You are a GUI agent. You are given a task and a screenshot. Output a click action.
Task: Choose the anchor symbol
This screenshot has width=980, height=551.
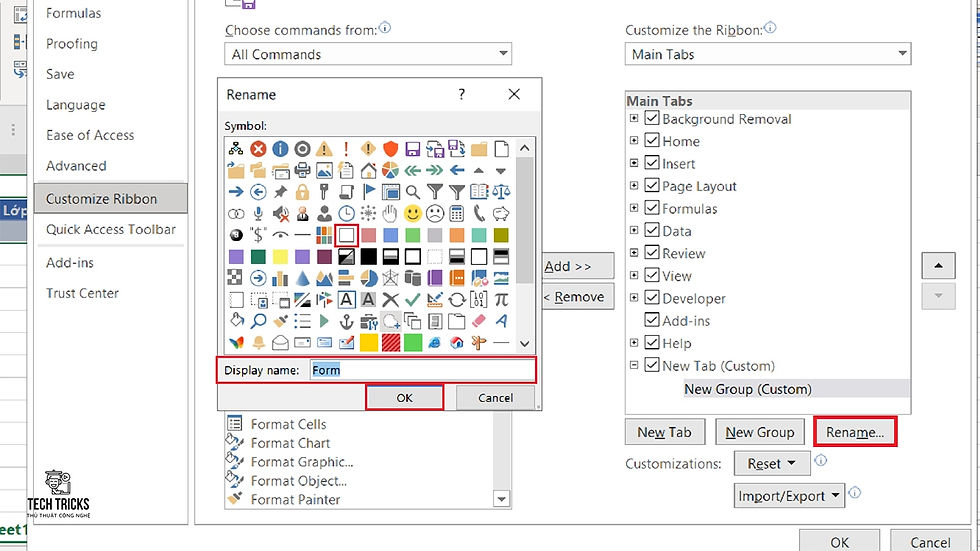[346, 321]
